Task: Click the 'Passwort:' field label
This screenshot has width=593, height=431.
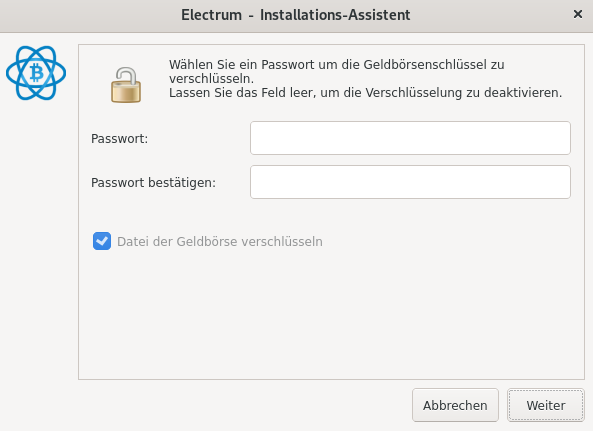Action: pos(120,139)
